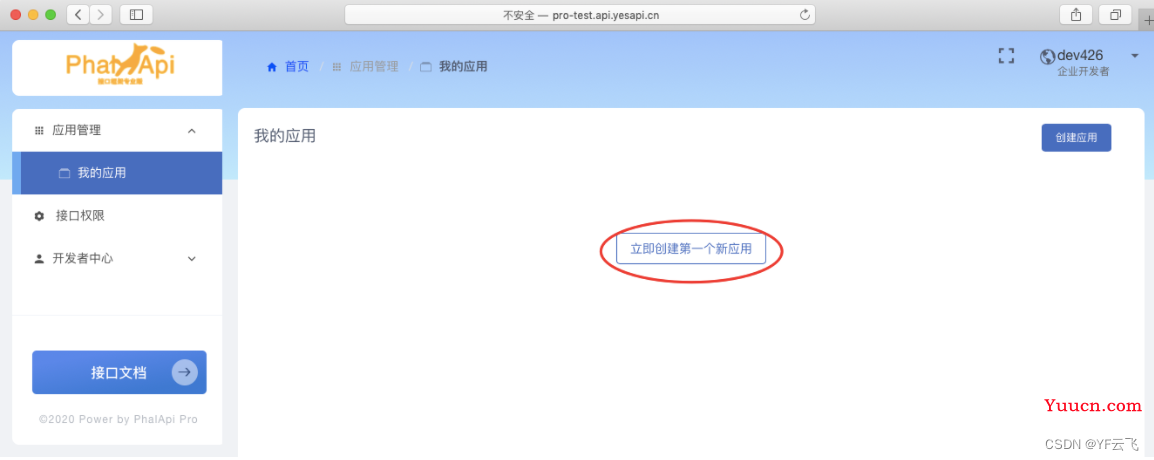This screenshot has width=1154, height=460.
Task: Click the window icon beside 我的应用 sidebar
Action: click(64, 174)
